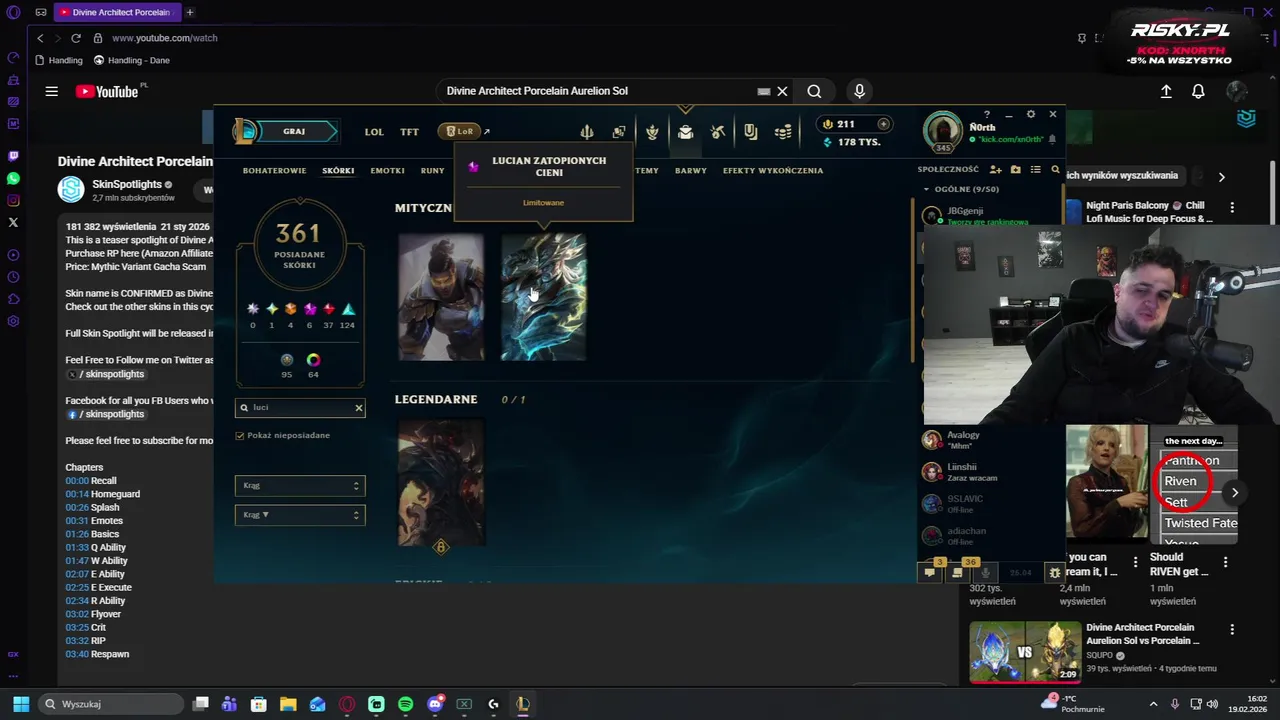1280x720 pixels.
Task: Start YouTube voice search with microphone
Action: (x=859, y=91)
